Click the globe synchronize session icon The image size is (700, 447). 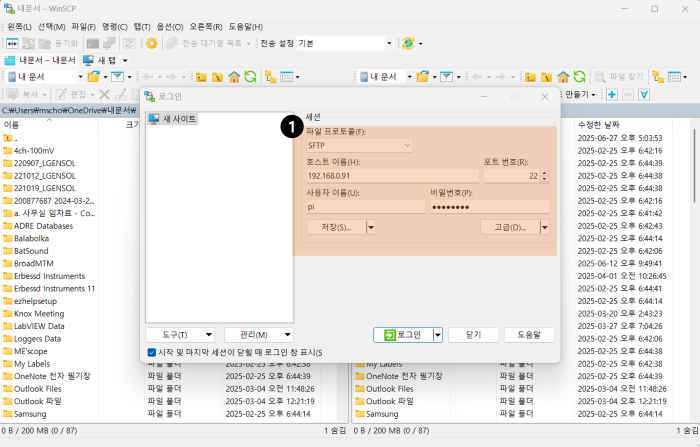click(x=408, y=43)
